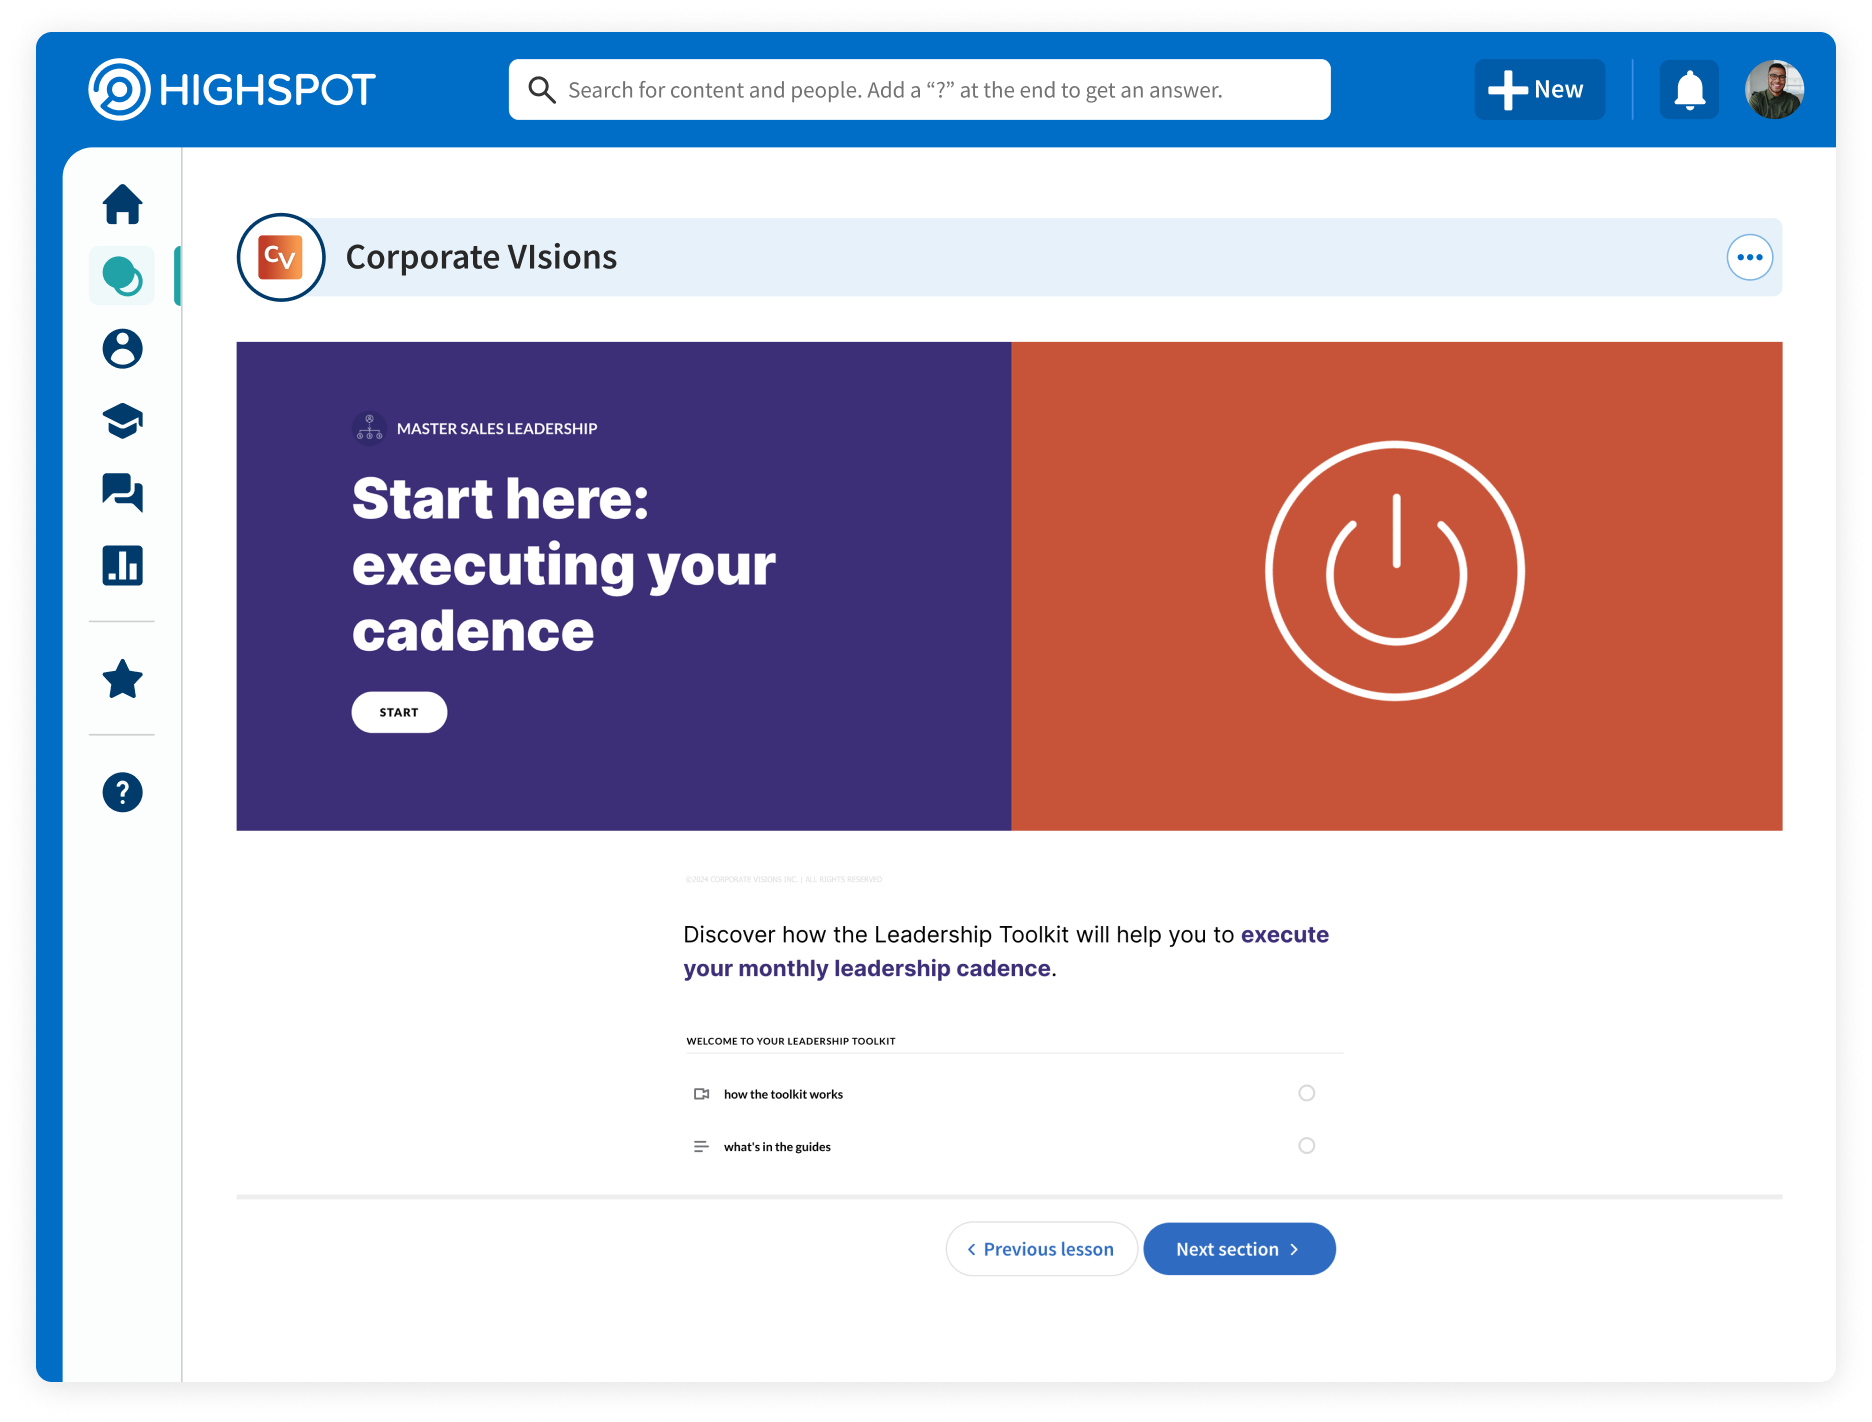The image size is (1872, 1422).
Task: Select the teal chat bubble sidebar icon
Action: pos(122,276)
